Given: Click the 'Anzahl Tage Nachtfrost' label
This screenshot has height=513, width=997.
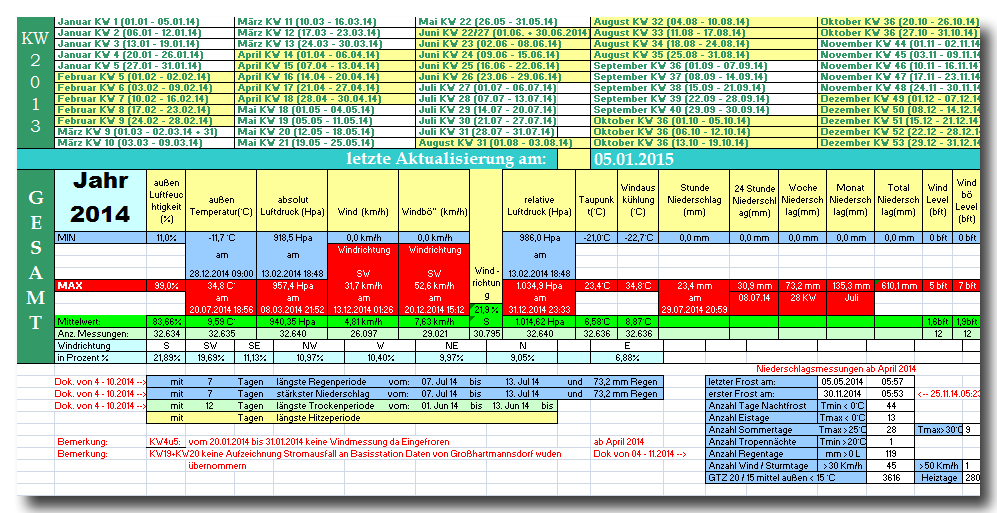Looking at the screenshot, I should [762, 406].
